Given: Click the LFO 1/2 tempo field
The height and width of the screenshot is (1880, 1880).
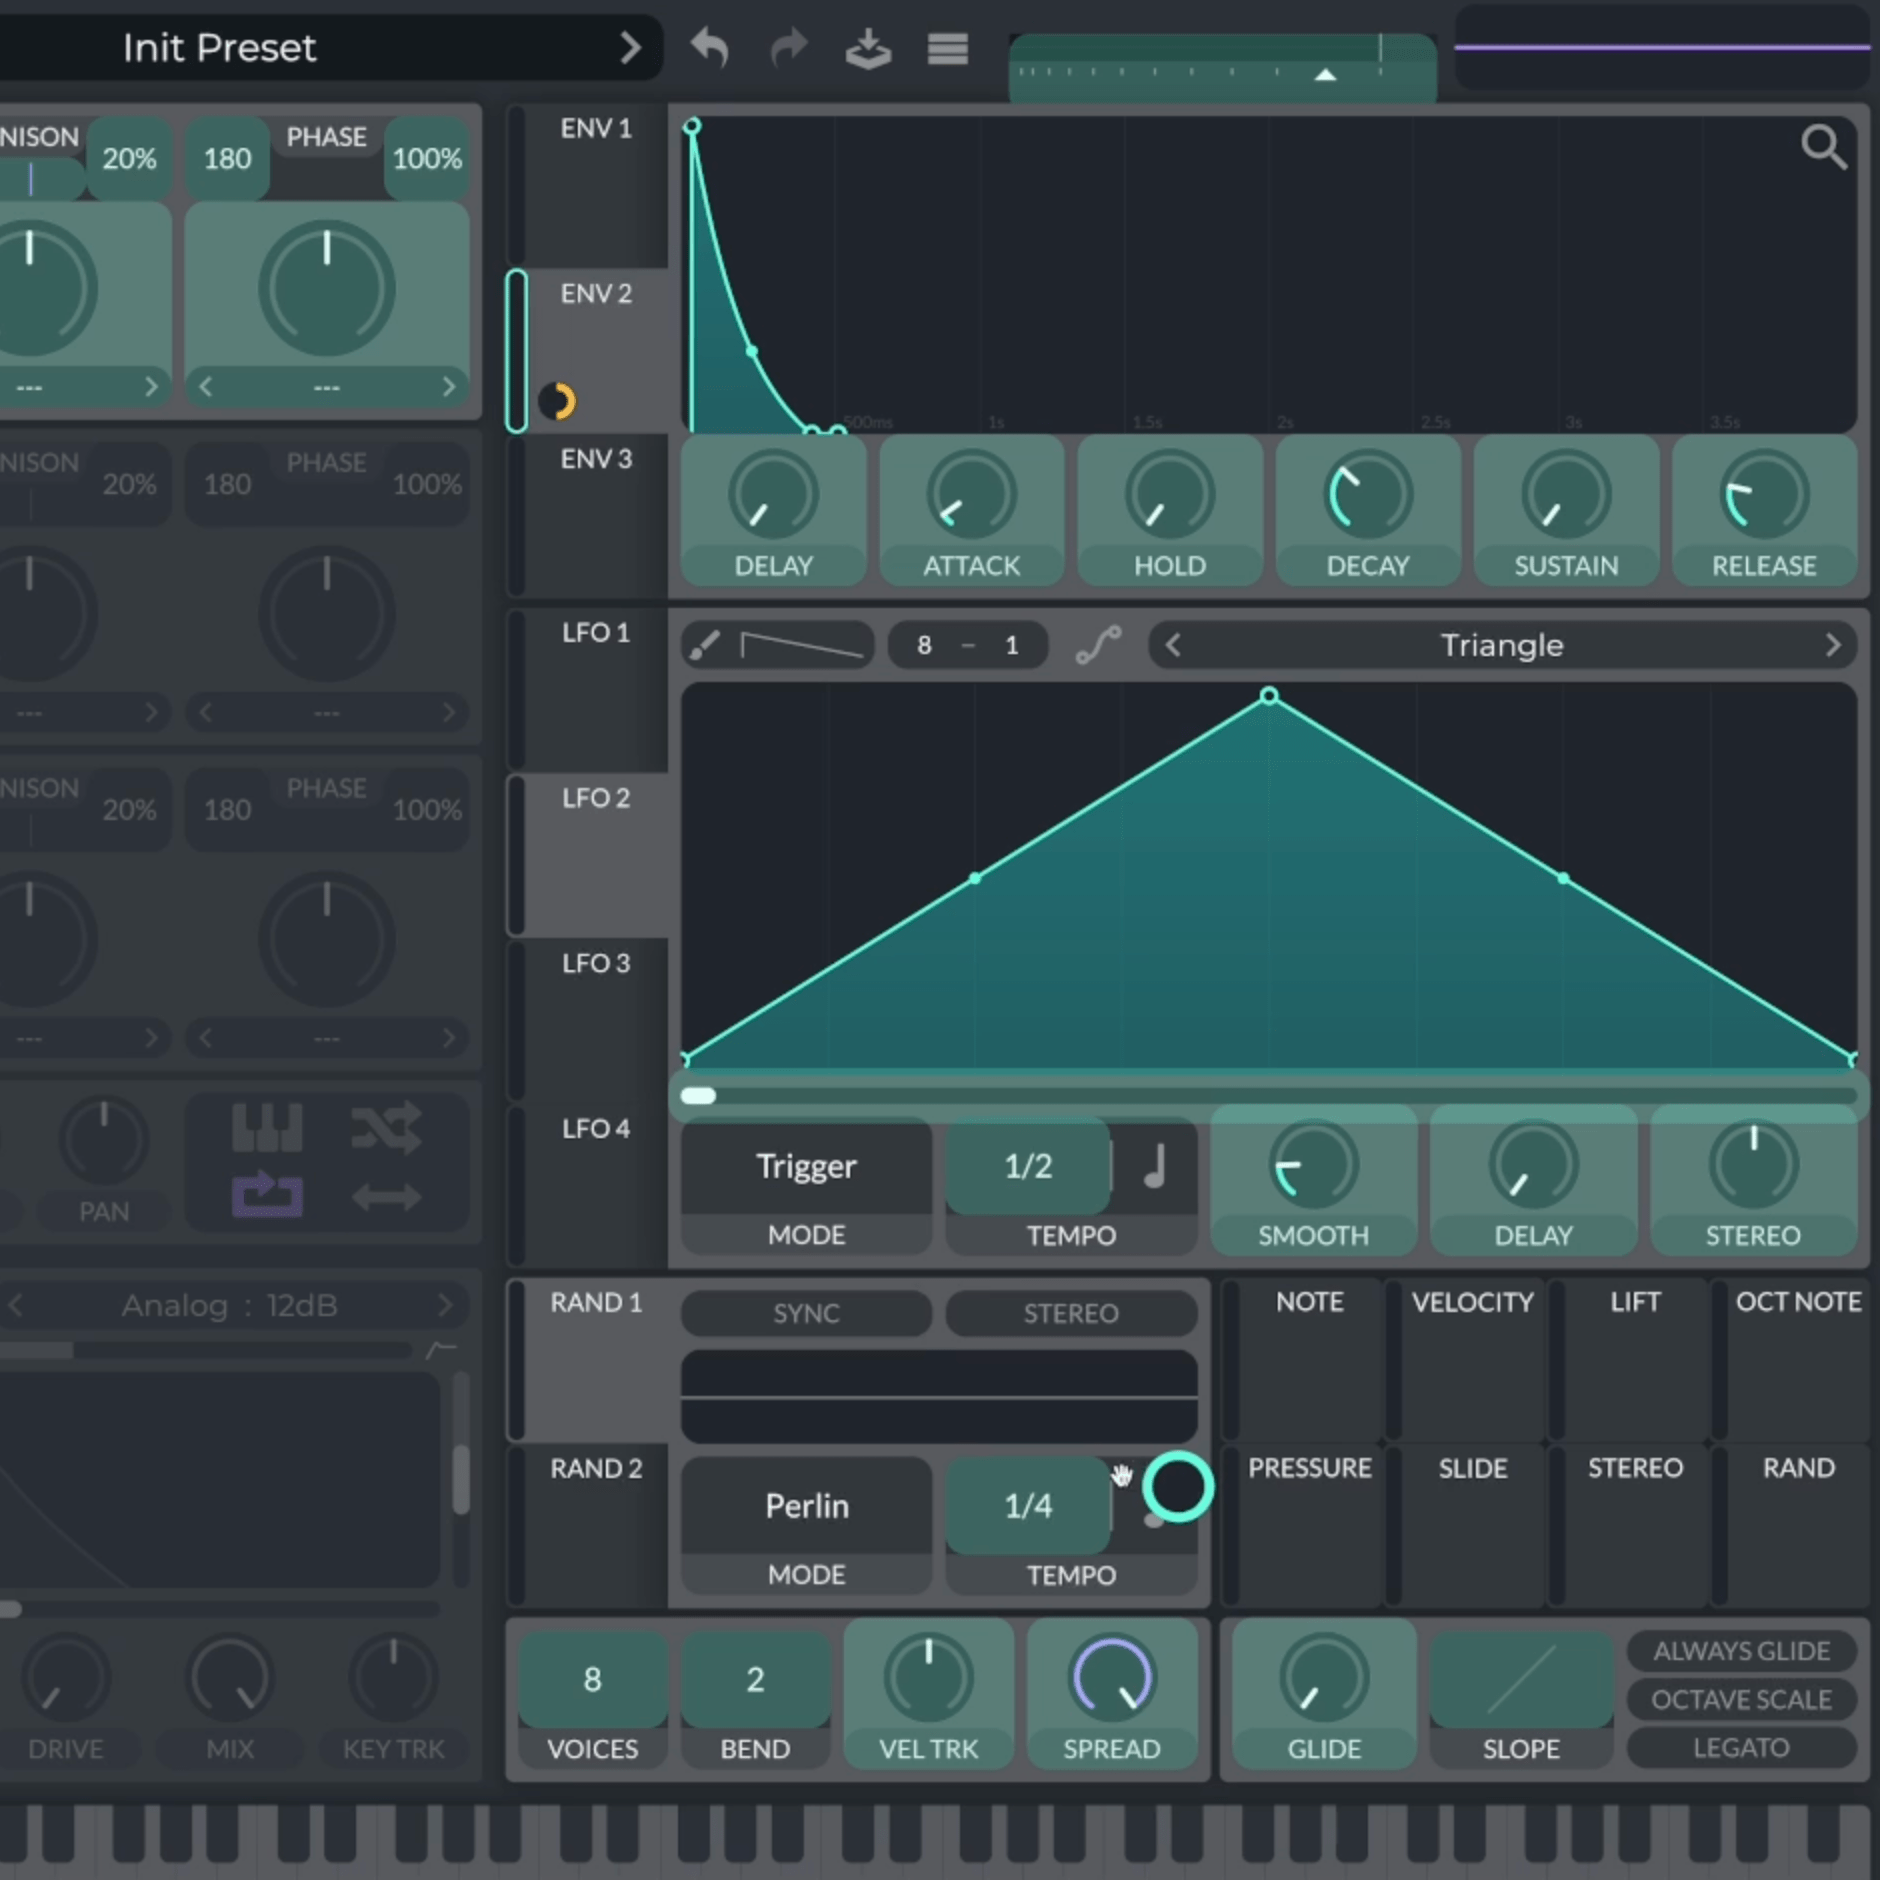Looking at the screenshot, I should tap(1028, 1166).
